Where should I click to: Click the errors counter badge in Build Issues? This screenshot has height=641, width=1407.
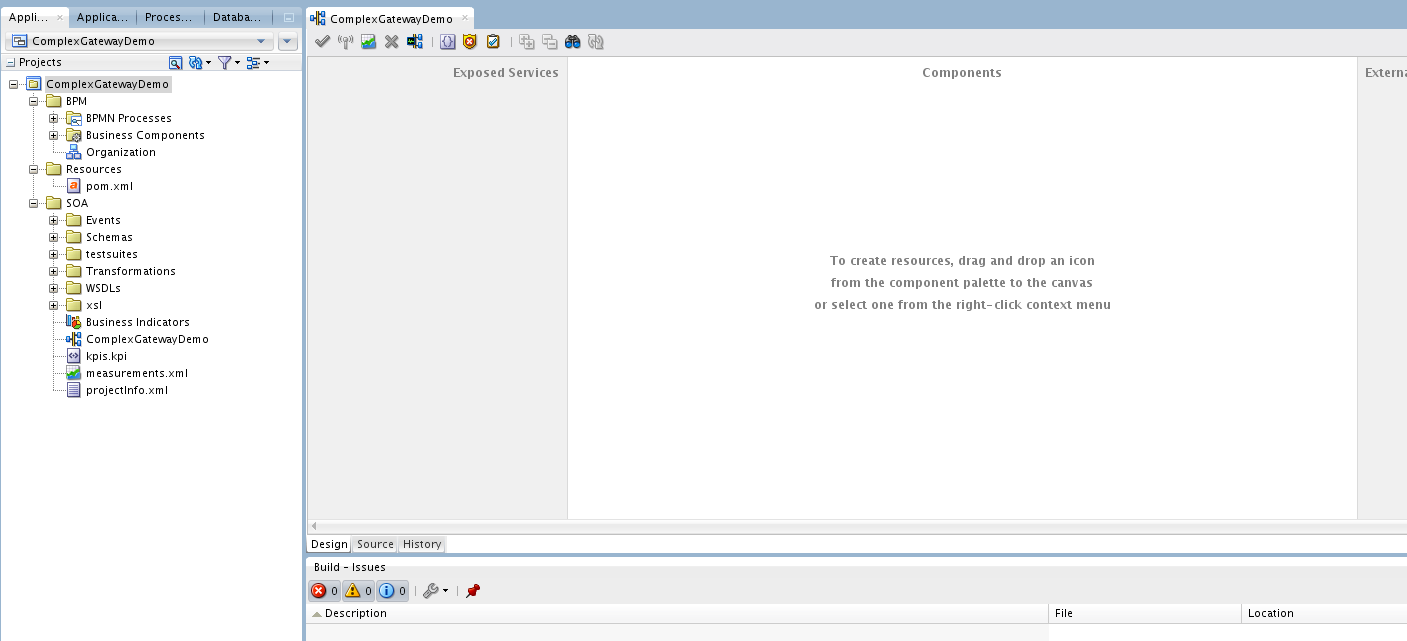(320, 590)
